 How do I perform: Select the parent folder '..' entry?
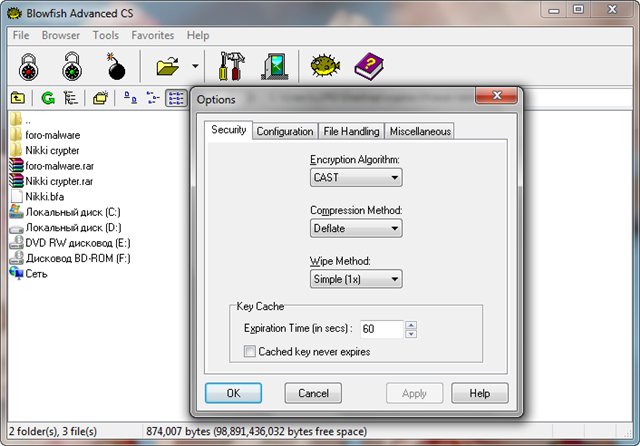point(20,120)
